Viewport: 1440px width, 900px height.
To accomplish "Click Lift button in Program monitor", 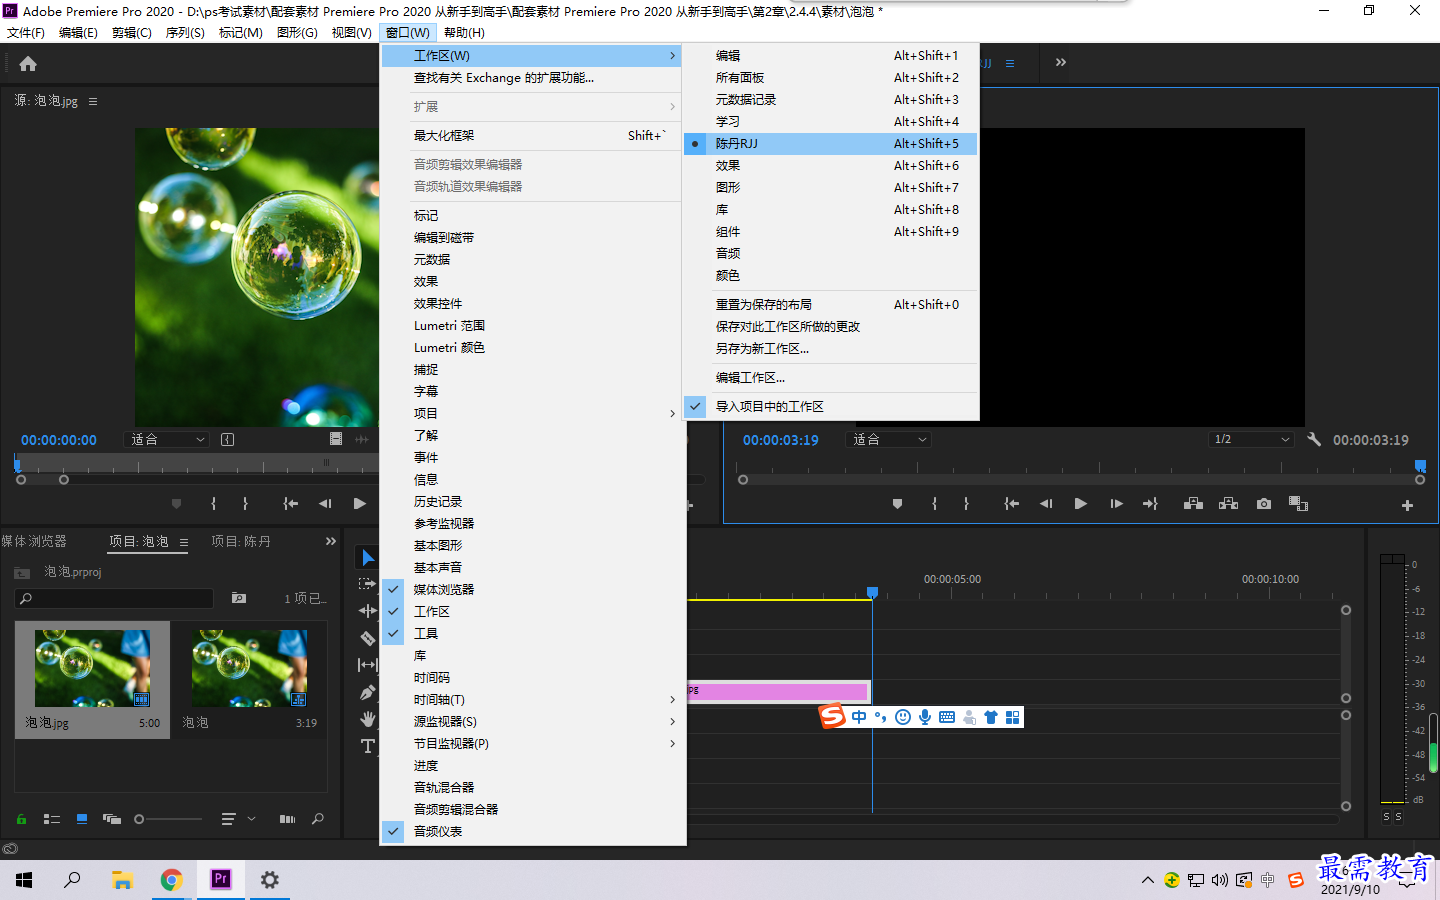I will point(1193,504).
